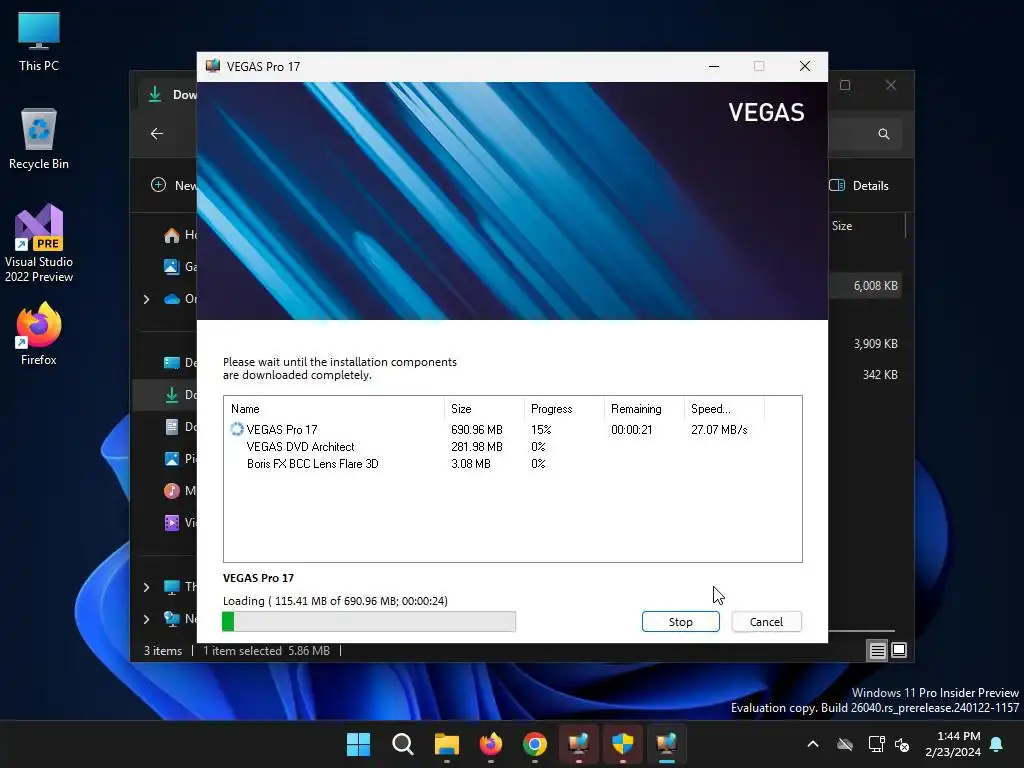Open taskbar Search
Image resolution: width=1024 pixels, height=768 pixels.
click(x=402, y=744)
